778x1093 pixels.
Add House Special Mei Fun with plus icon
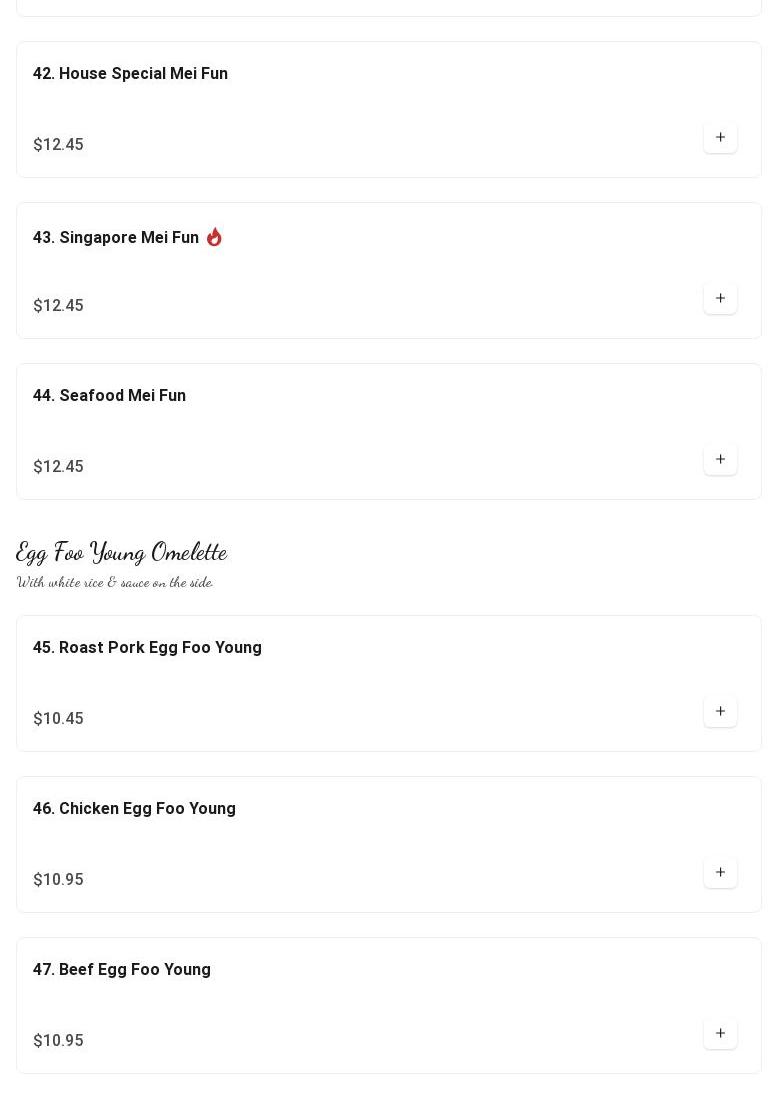tap(720, 137)
